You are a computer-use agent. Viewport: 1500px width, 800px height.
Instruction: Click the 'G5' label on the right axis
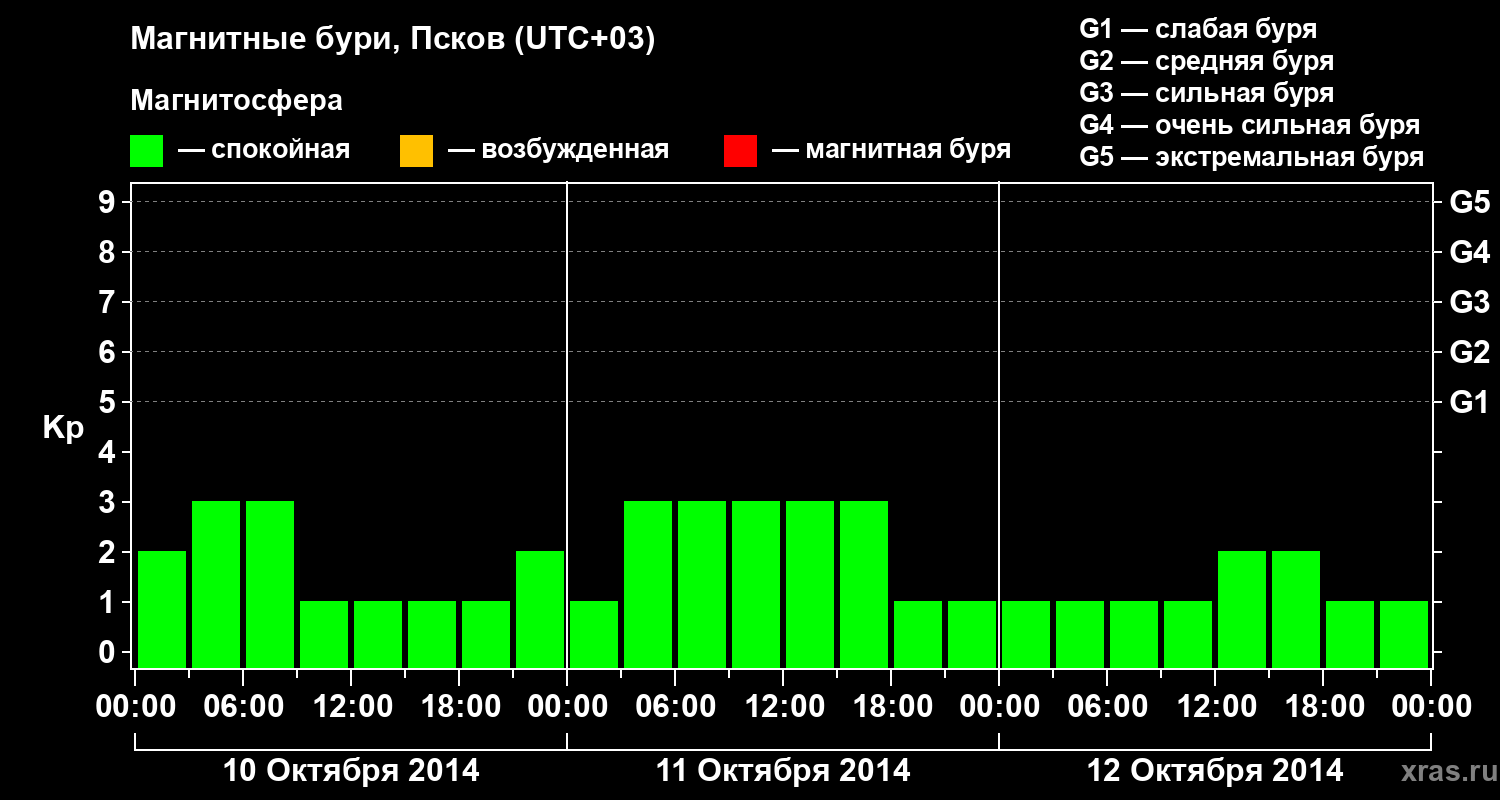point(1469,202)
